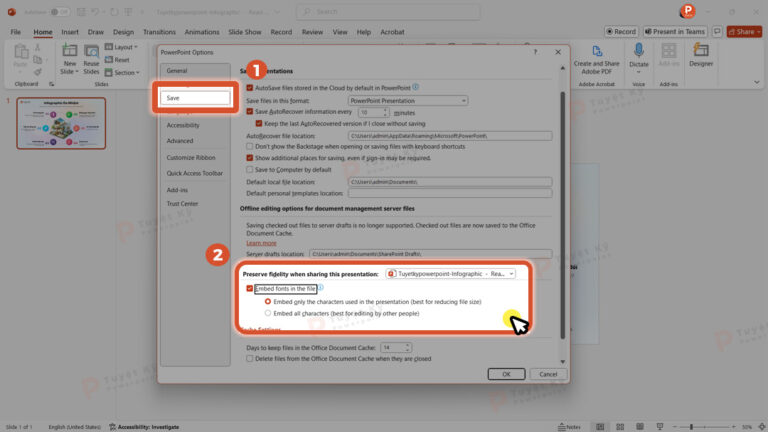Viewport: 768px width, 432px height.
Task: Adjust days to keep cache files spinner
Action: coord(408,347)
